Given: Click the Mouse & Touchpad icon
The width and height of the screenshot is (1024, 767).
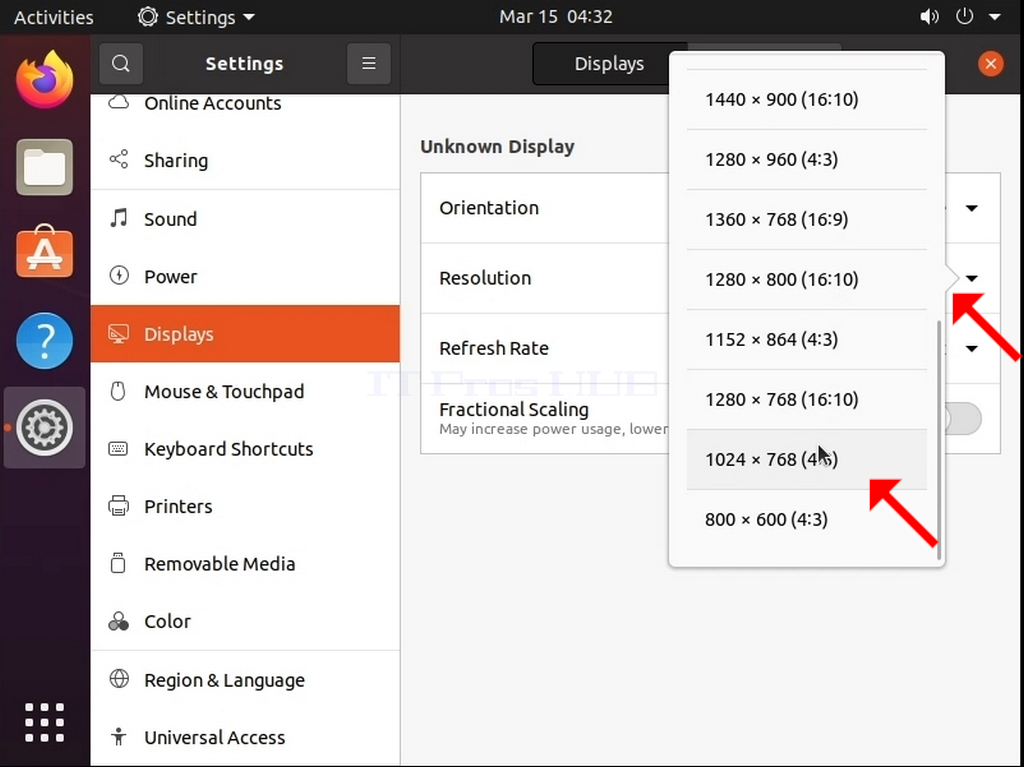Looking at the screenshot, I should 118,391.
